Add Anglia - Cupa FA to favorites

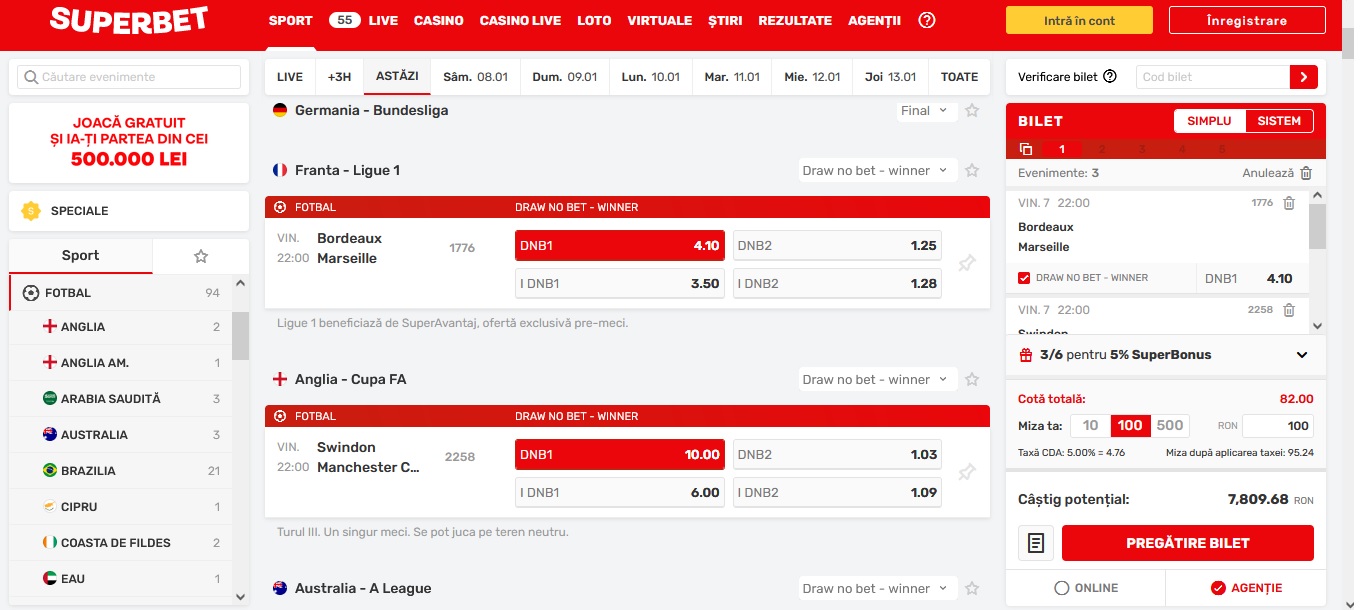pos(972,380)
